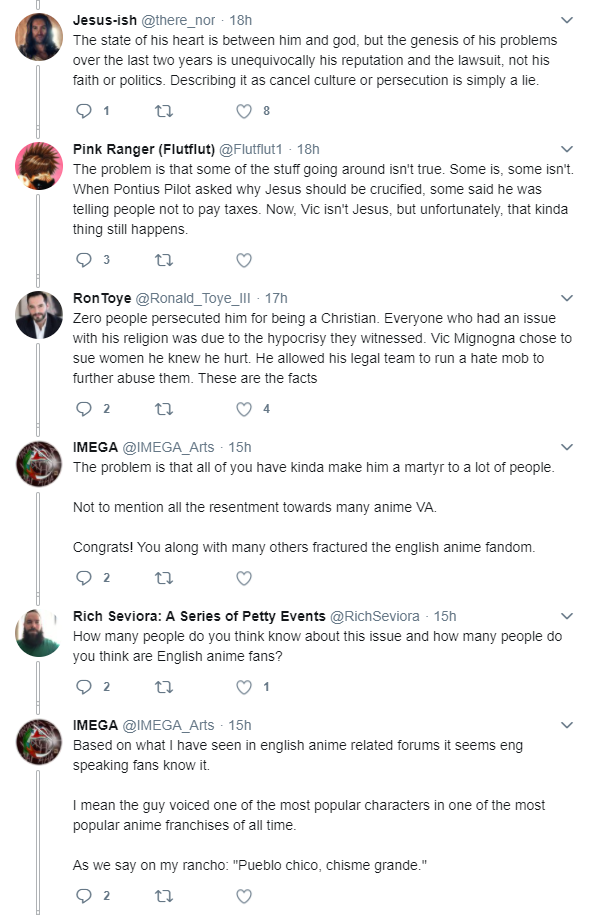Retweet Rich Seviora's tweet
The image size is (598, 915).
click(164, 687)
